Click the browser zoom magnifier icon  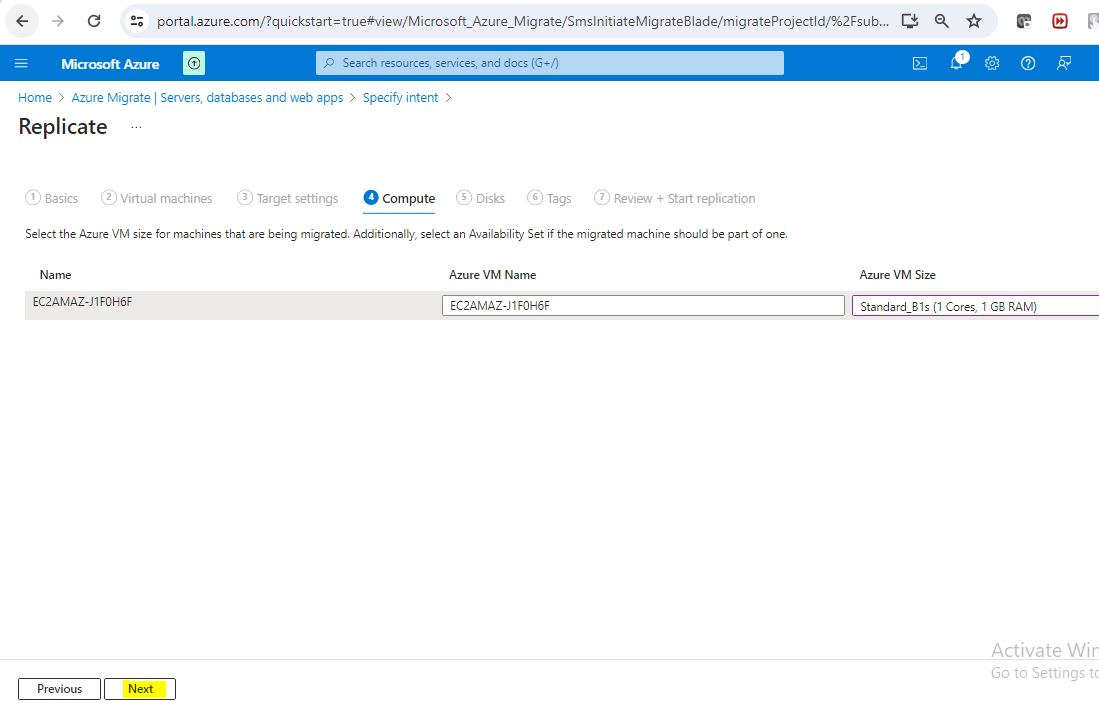(x=941, y=20)
